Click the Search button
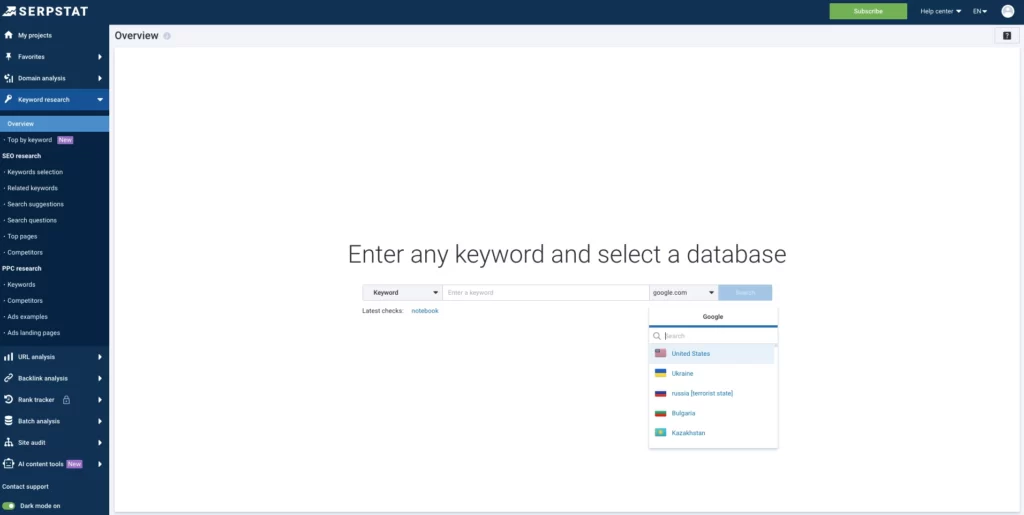 (x=745, y=292)
